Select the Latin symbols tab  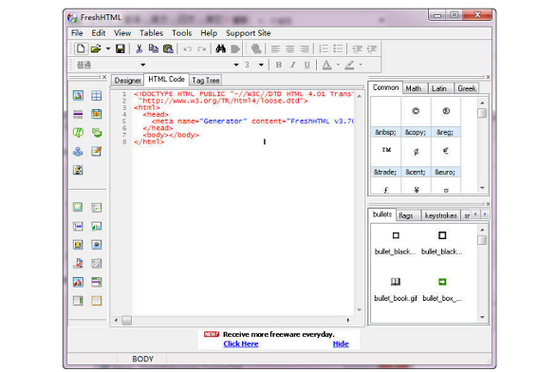[439, 88]
